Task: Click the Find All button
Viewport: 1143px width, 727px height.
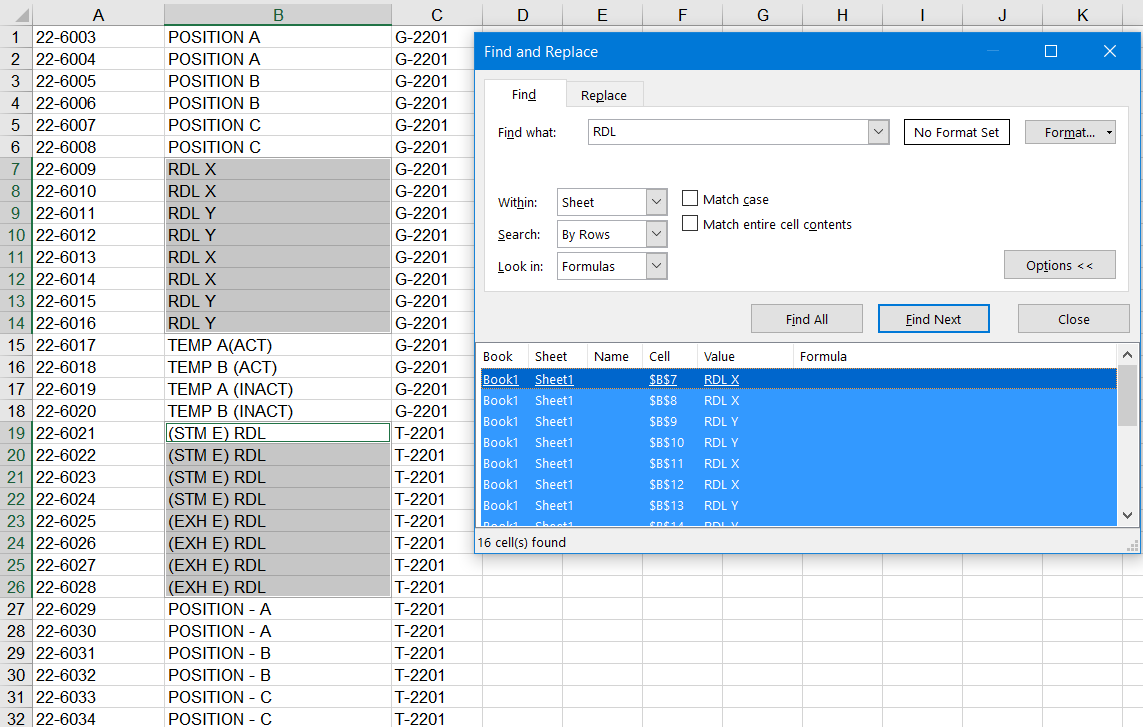Action: coord(807,319)
